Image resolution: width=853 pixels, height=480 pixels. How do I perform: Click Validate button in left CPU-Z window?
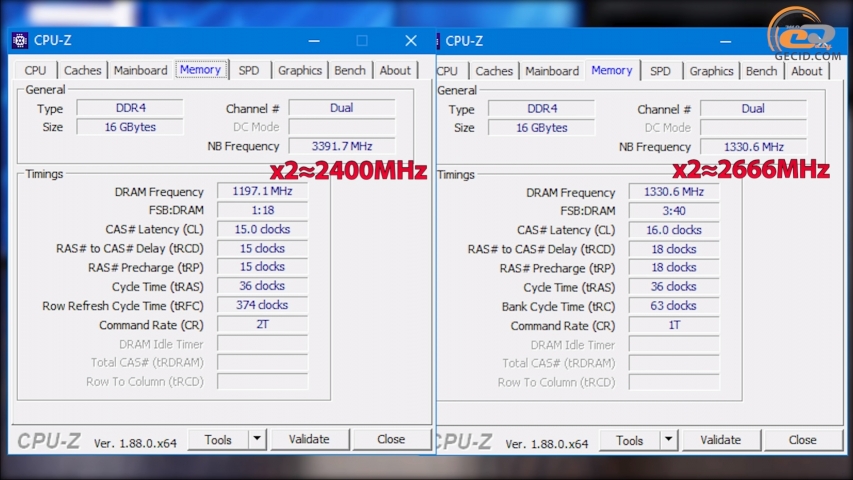[309, 440]
